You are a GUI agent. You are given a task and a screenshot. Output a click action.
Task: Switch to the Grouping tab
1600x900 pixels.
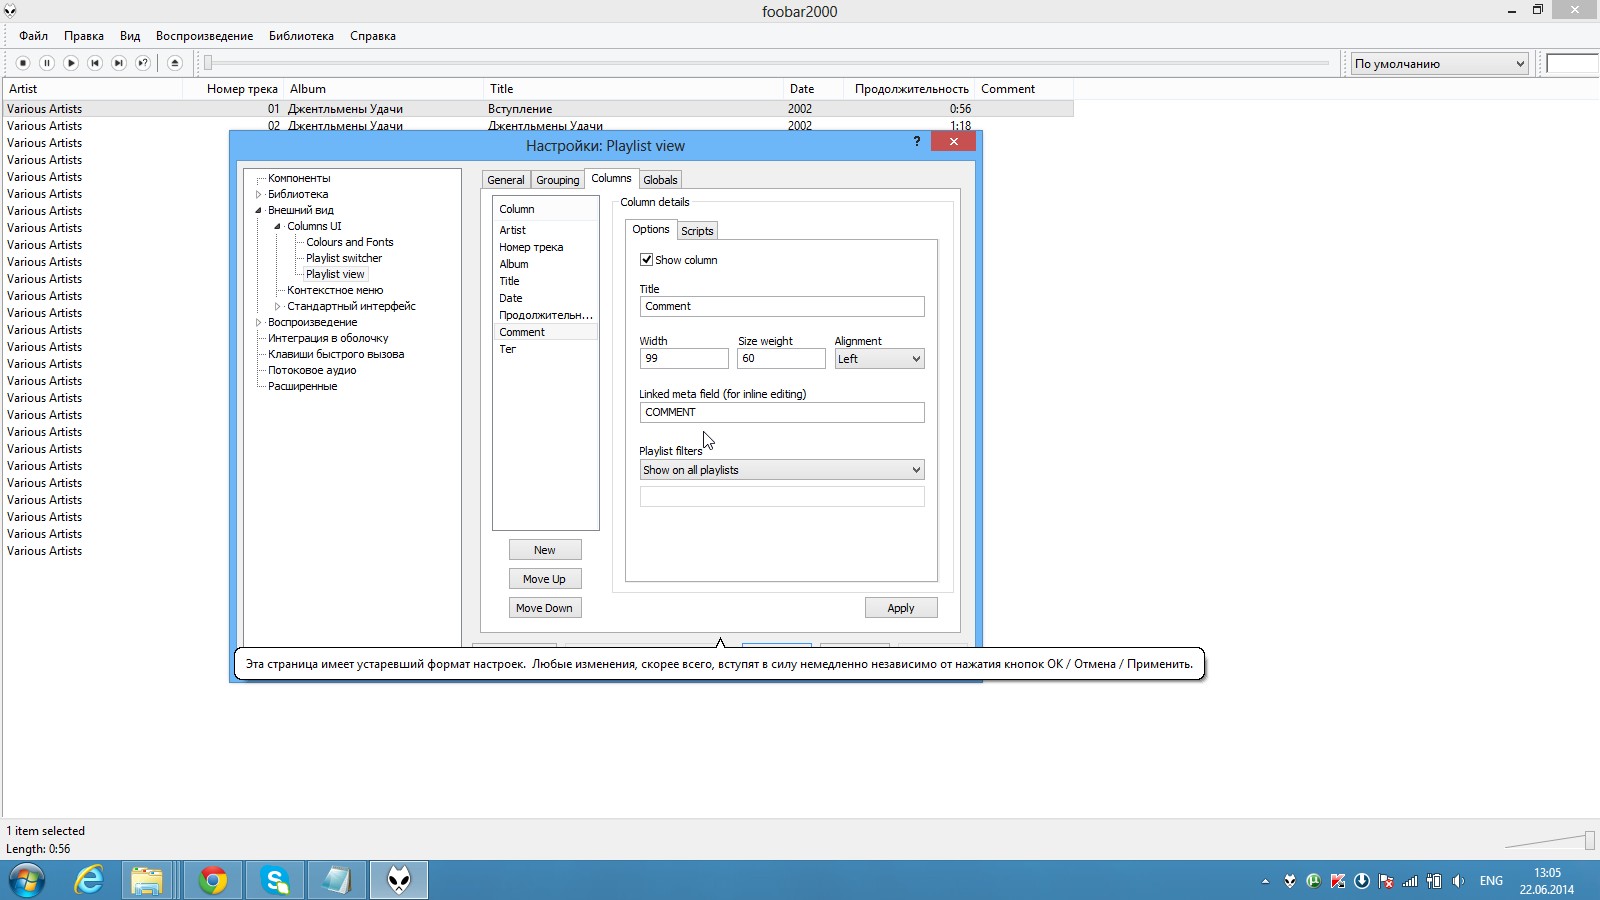tap(557, 180)
